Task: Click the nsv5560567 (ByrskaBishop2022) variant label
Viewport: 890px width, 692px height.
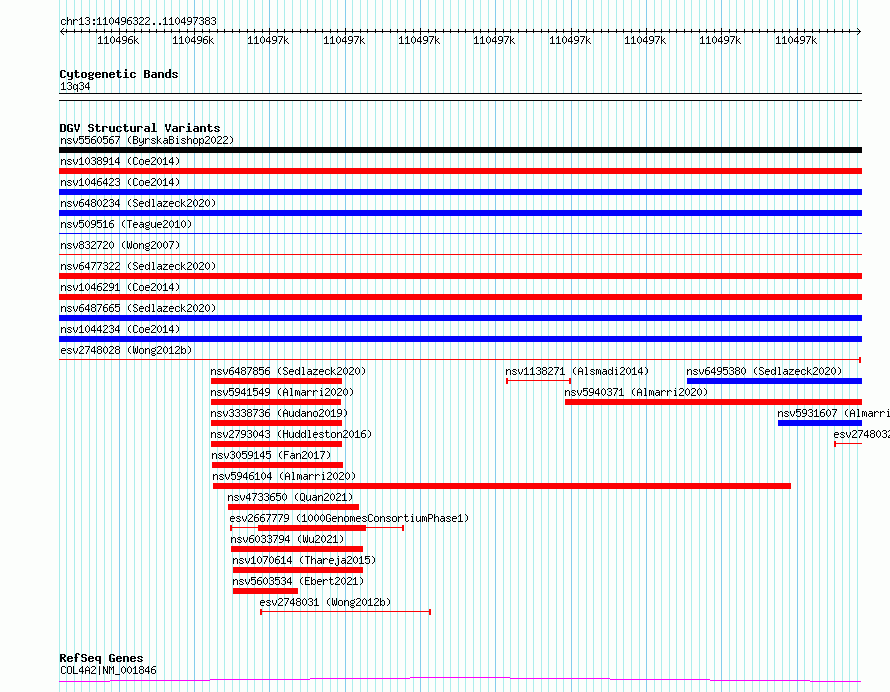Action: 146,140
